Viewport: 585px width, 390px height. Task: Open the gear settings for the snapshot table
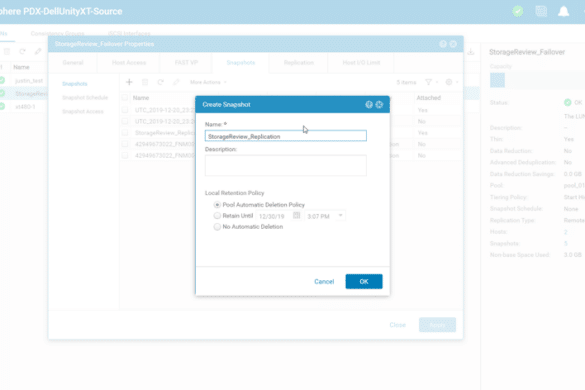tap(449, 82)
